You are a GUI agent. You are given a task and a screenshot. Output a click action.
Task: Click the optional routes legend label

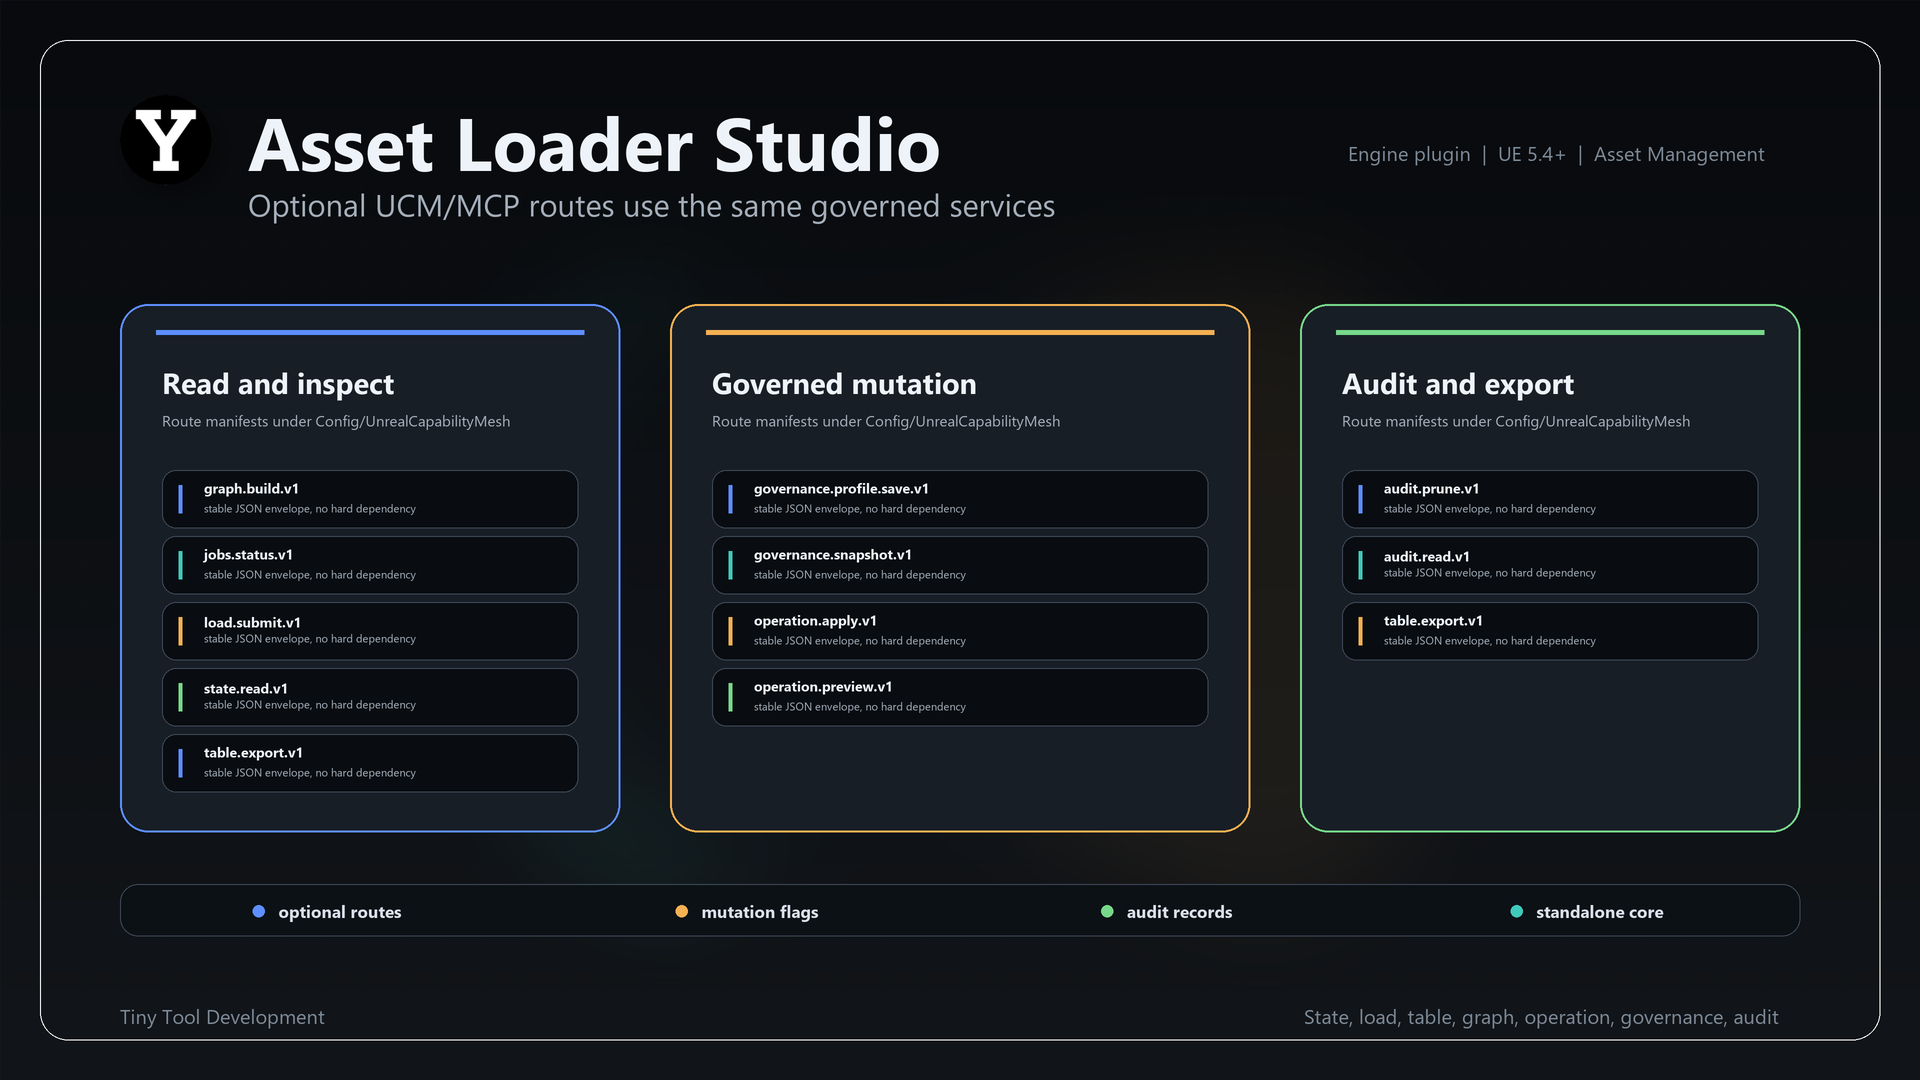(x=340, y=912)
